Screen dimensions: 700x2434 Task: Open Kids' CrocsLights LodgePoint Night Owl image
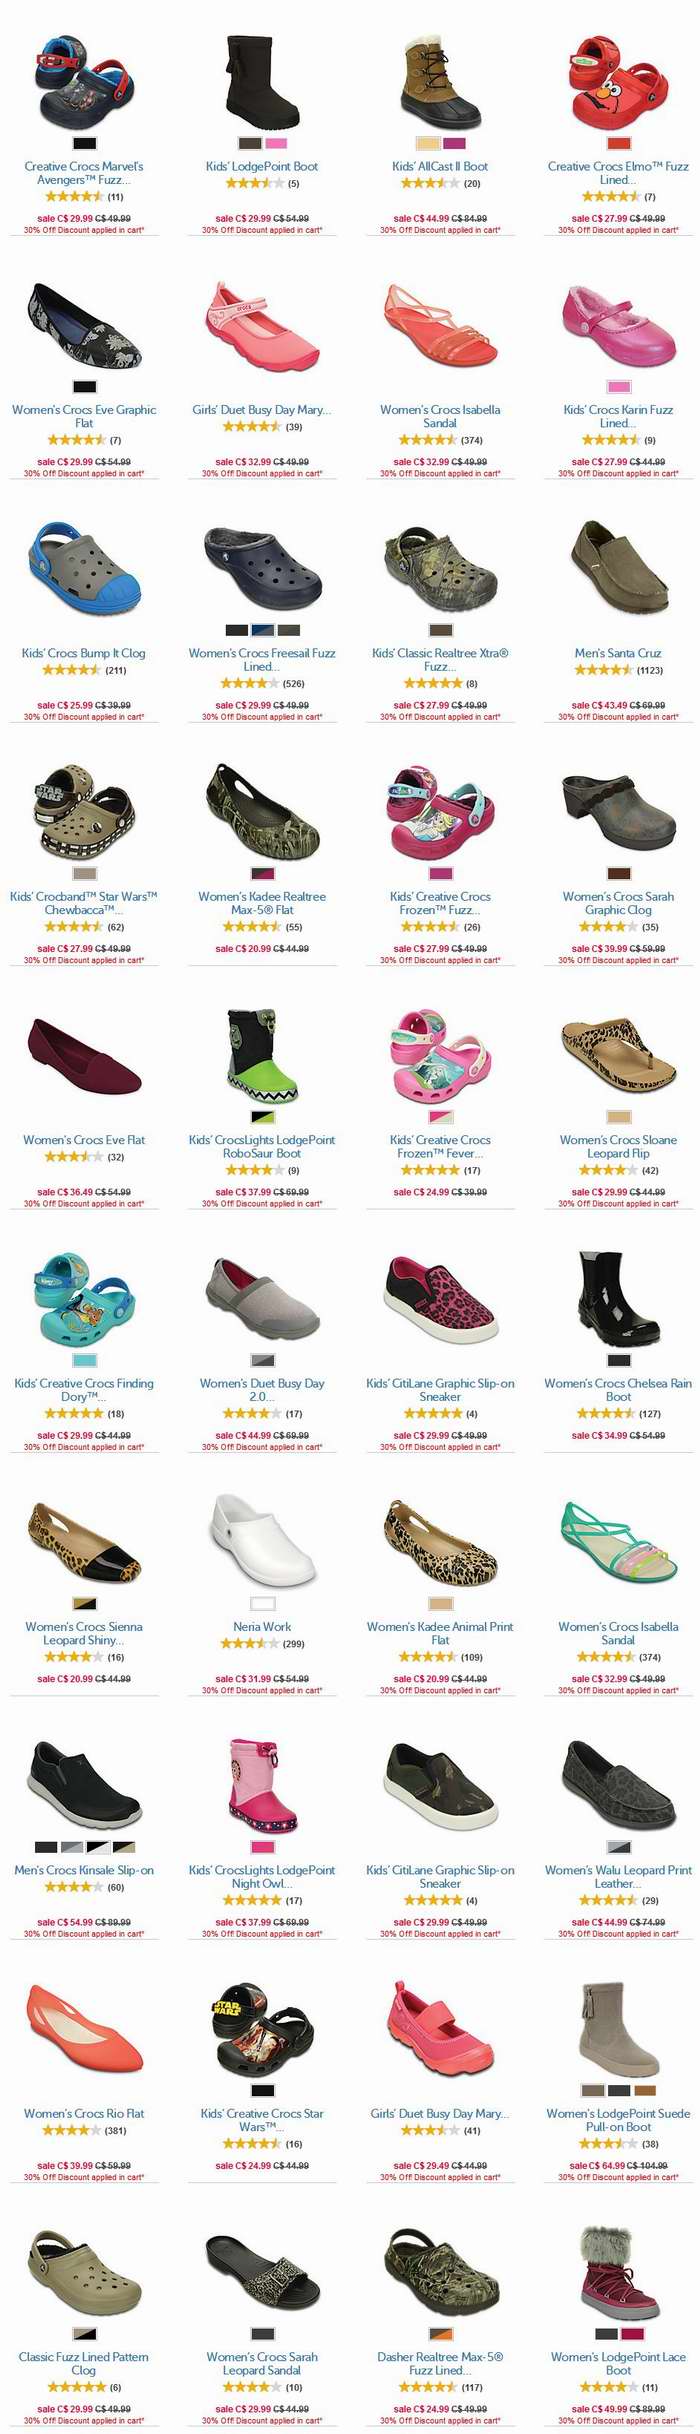click(x=262, y=1786)
